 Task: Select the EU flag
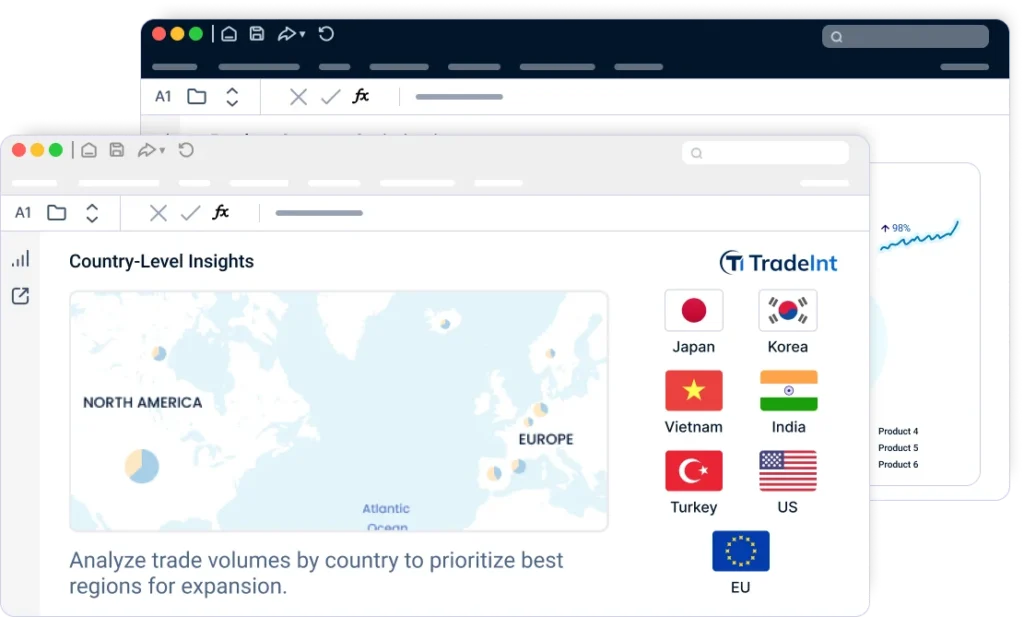coord(741,551)
